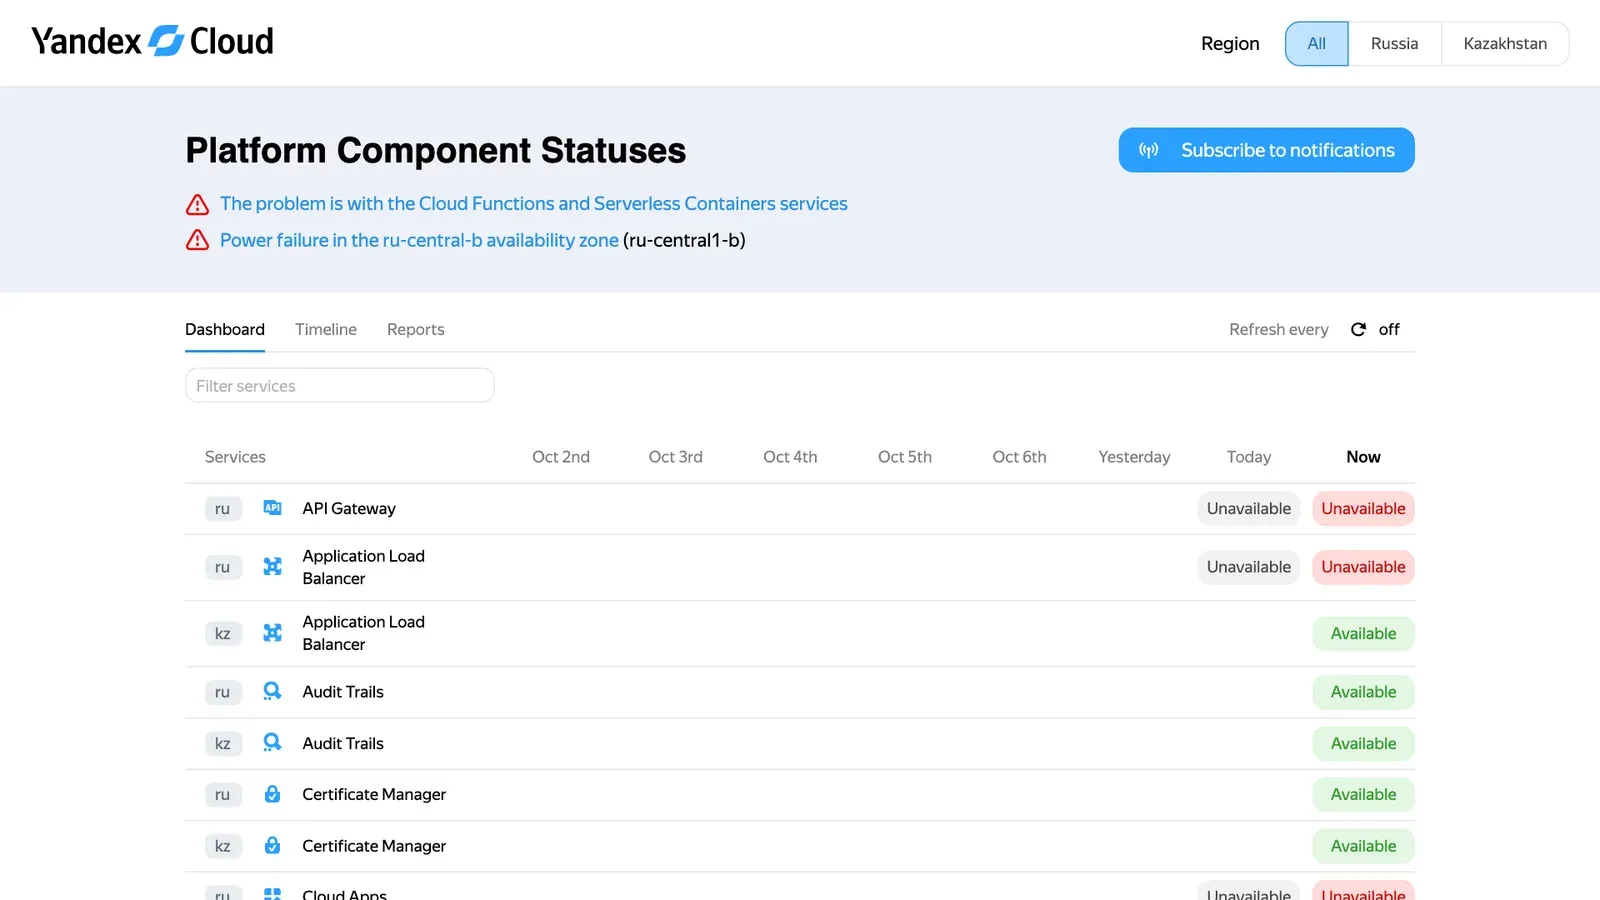Click the kz Application Load Balancer icon
This screenshot has height=900, width=1600.
[x=272, y=633]
